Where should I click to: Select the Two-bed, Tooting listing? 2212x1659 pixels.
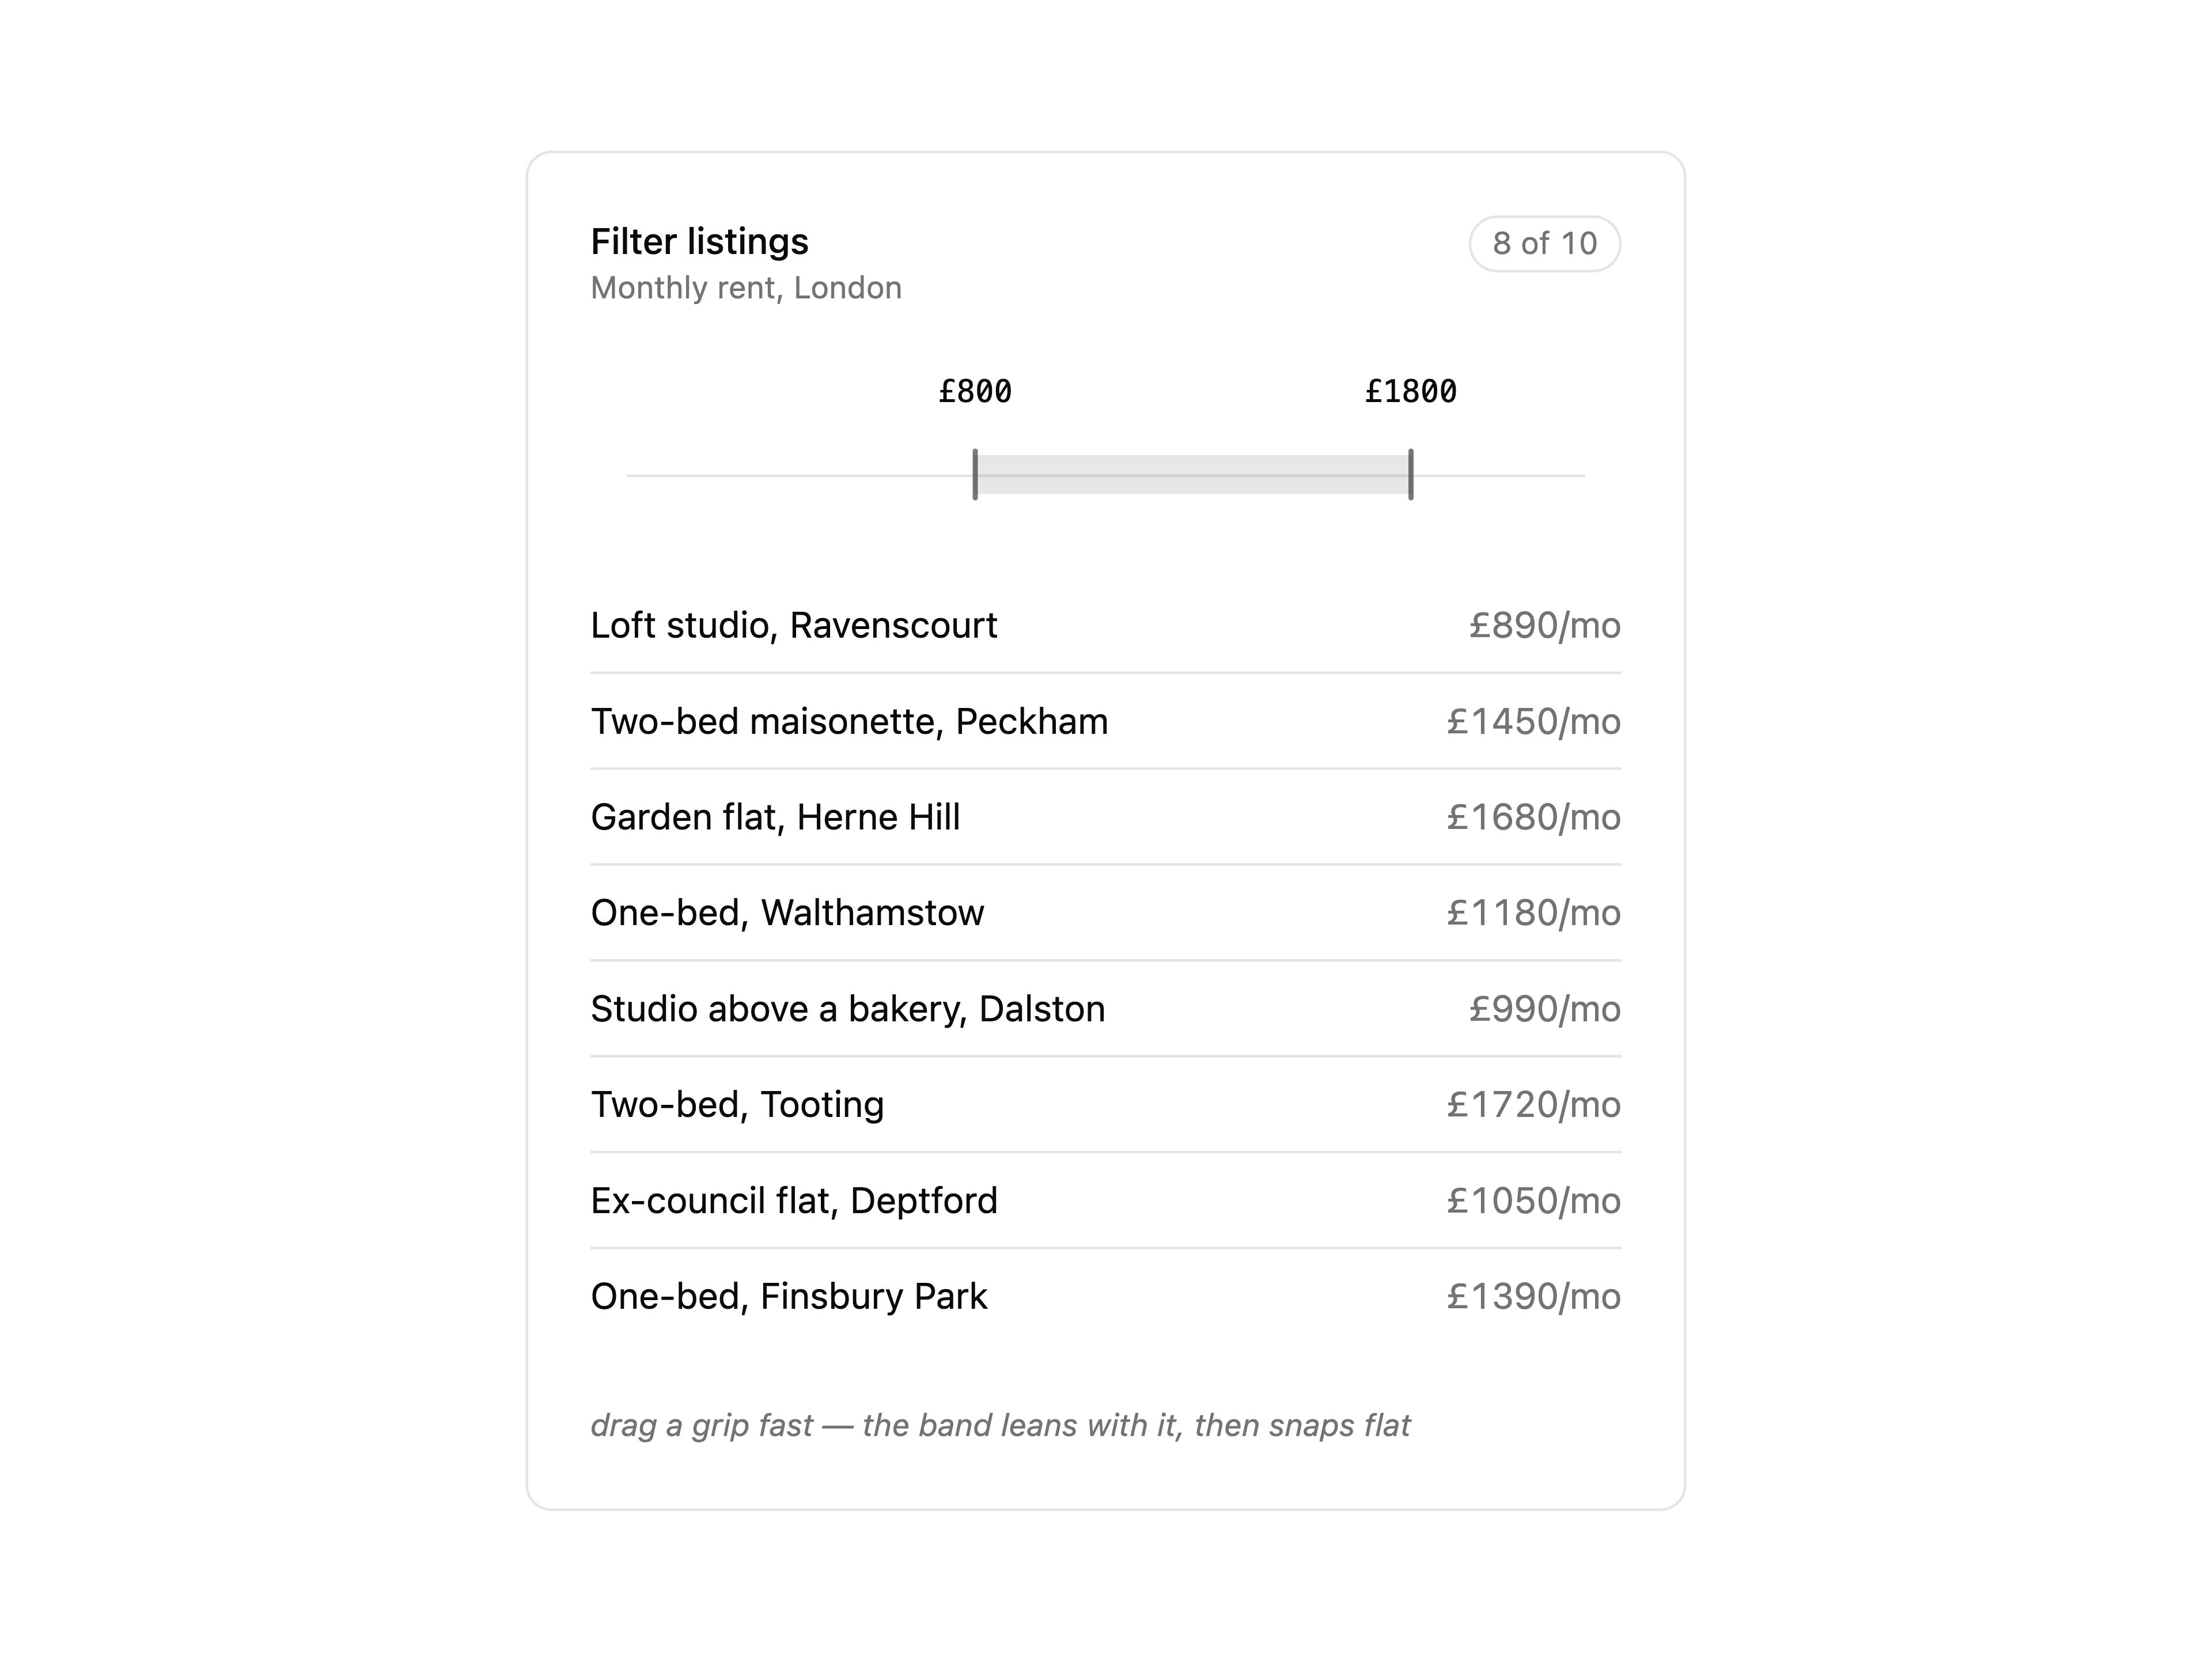click(1105, 1105)
